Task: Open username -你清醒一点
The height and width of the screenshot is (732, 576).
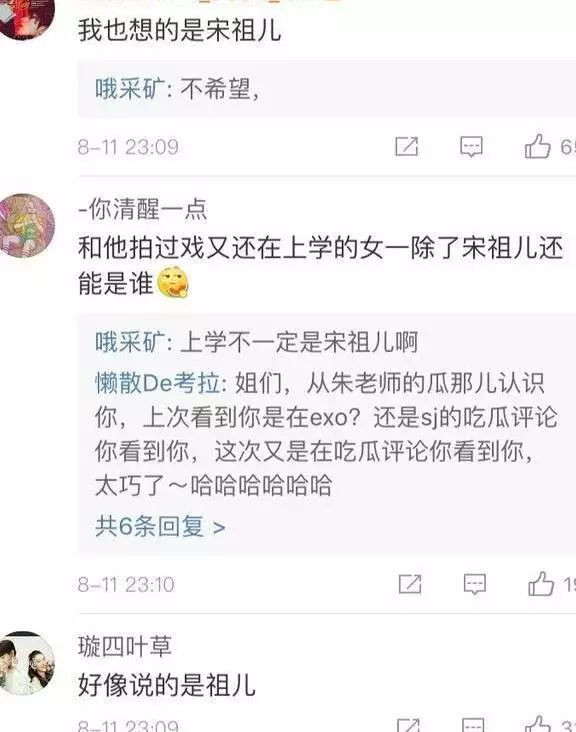Action: (142, 209)
